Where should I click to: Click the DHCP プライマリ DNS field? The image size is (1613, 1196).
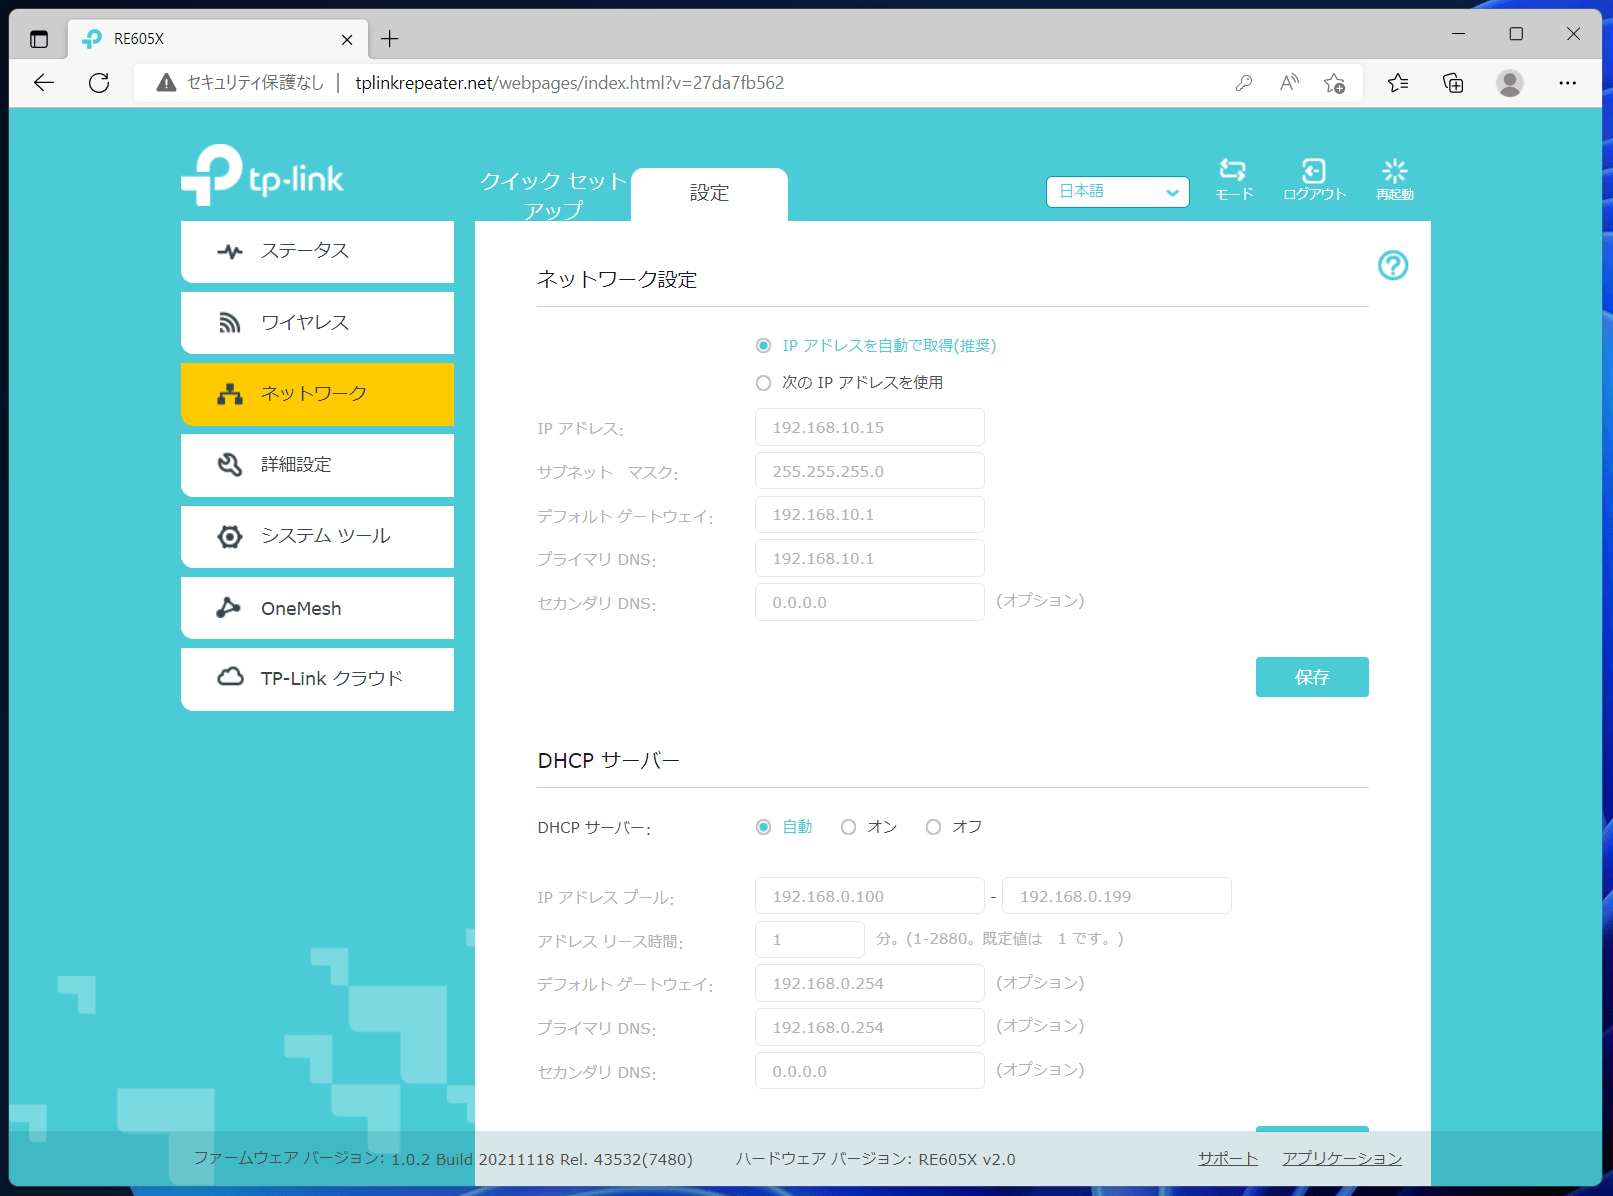(x=870, y=1027)
